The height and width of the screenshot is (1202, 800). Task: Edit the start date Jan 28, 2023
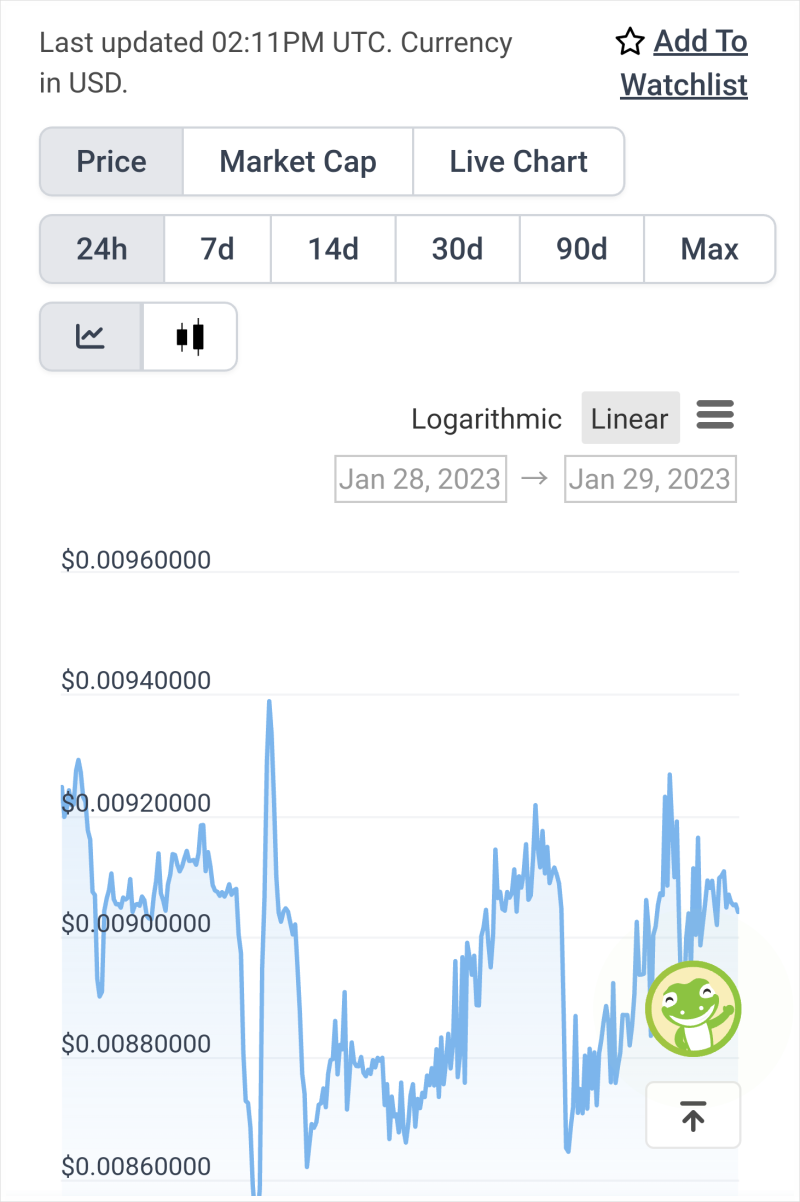click(x=420, y=479)
